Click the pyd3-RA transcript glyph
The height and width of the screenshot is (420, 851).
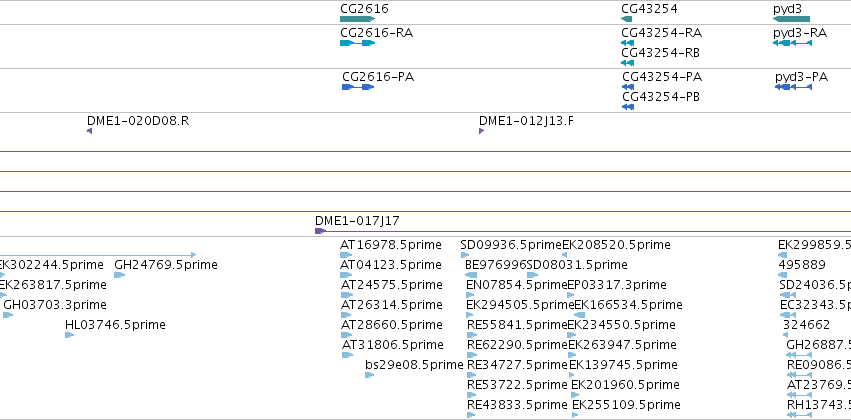(x=792, y=43)
